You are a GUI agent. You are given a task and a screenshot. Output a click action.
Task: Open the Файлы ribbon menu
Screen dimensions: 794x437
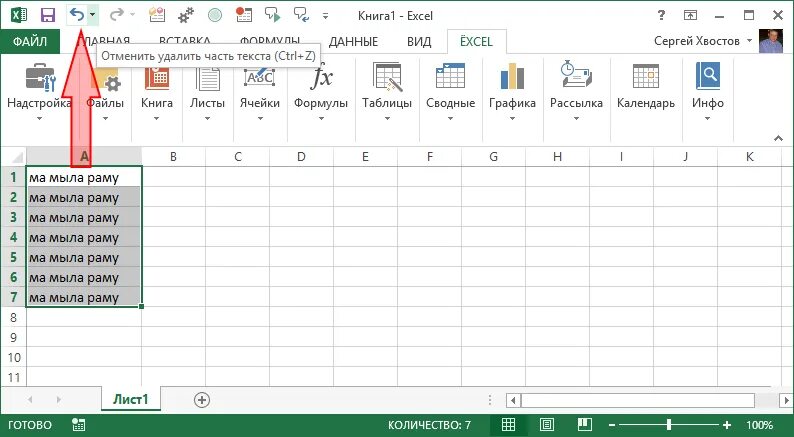(105, 91)
